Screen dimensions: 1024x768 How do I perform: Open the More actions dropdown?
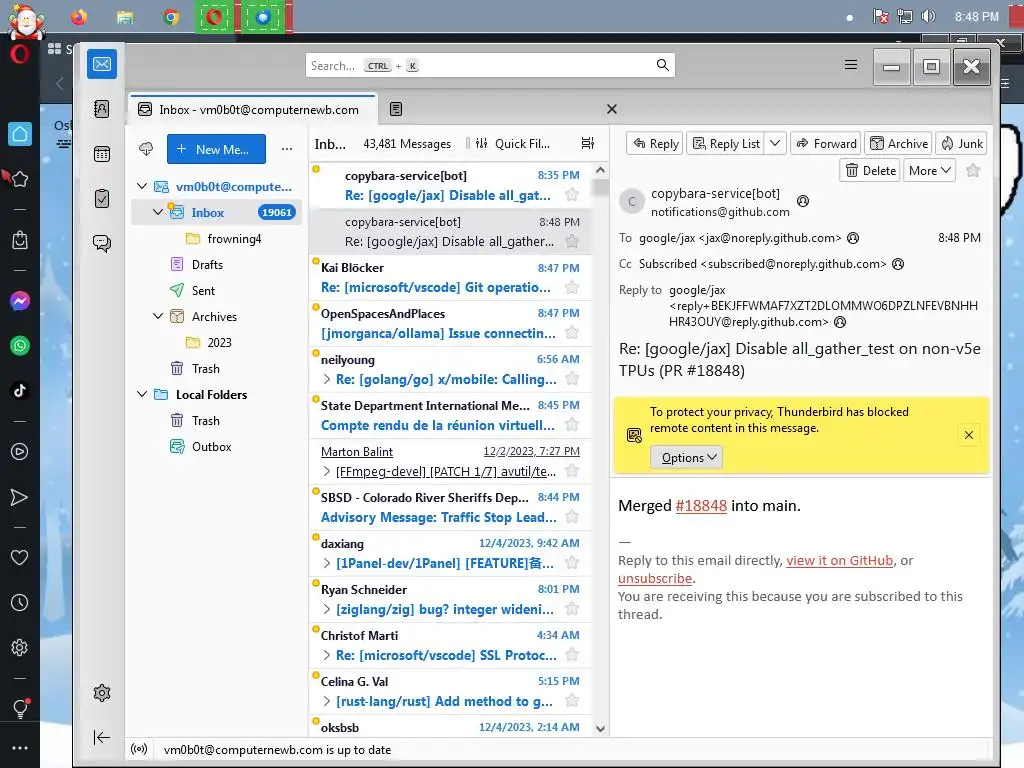[929, 171]
